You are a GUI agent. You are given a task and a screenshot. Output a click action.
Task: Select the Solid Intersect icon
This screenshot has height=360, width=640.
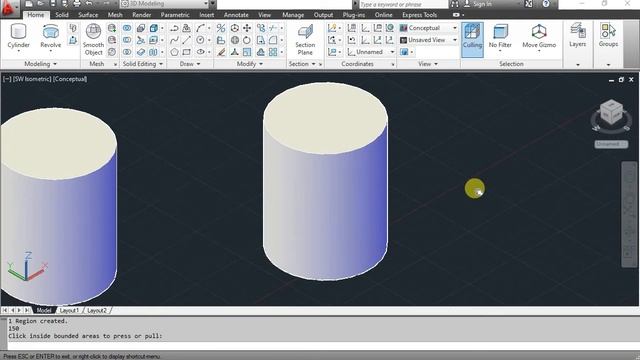pyautogui.click(x=127, y=52)
